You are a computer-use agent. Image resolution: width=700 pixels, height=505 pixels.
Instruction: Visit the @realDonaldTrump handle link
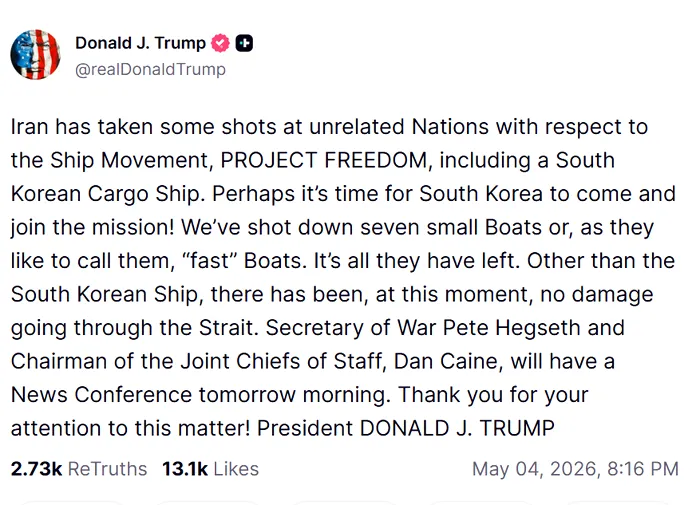[x=150, y=70]
